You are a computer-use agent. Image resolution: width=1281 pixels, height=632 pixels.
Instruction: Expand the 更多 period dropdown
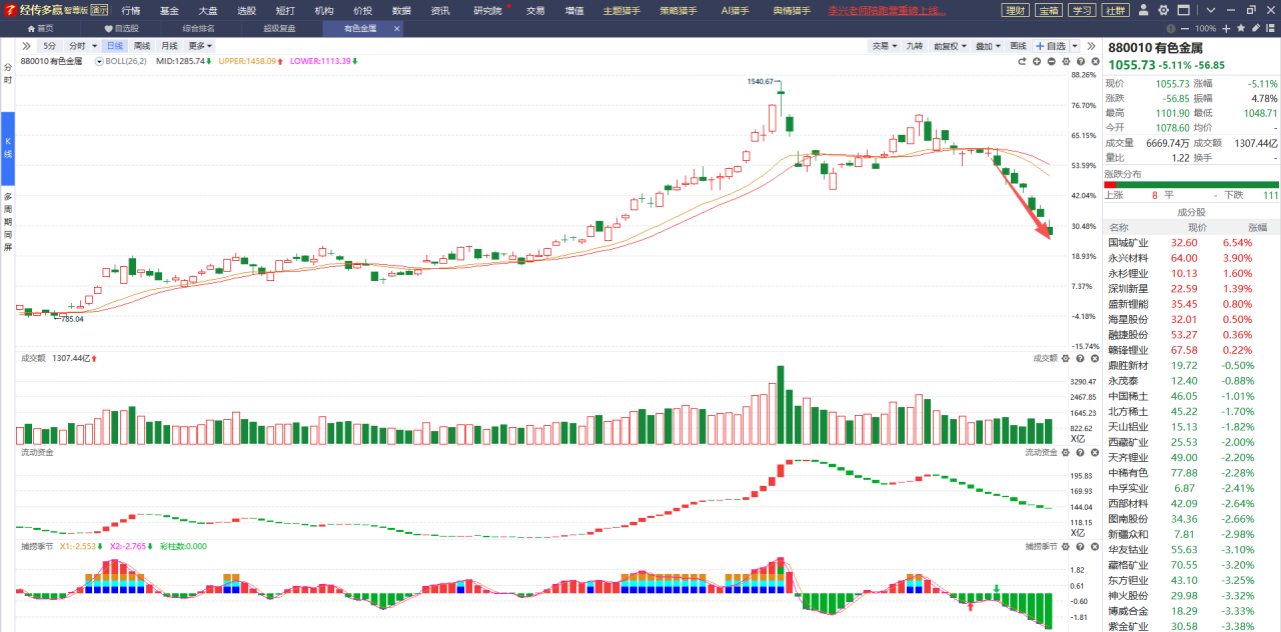pos(200,46)
